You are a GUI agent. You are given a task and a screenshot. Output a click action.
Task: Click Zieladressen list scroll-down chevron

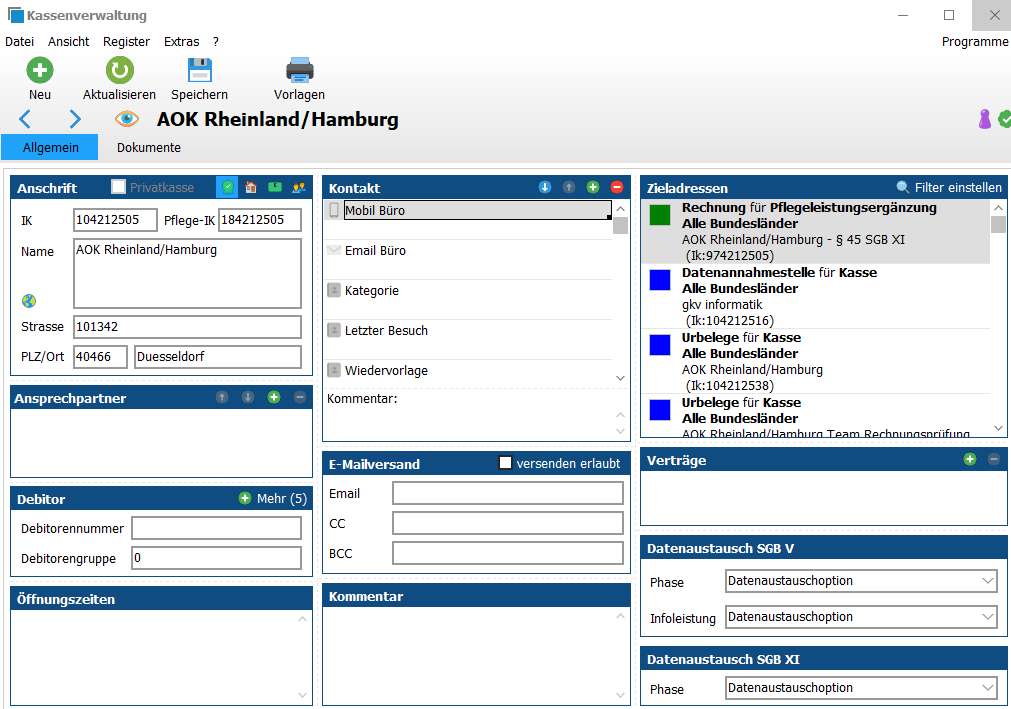coord(998,428)
